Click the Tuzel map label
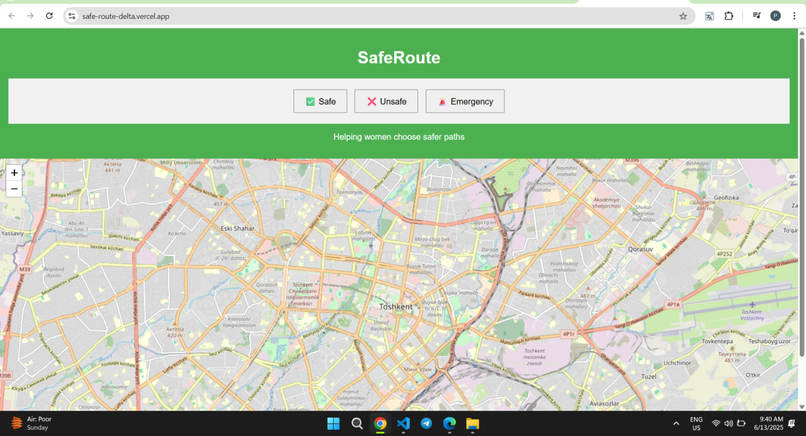 tap(648, 376)
